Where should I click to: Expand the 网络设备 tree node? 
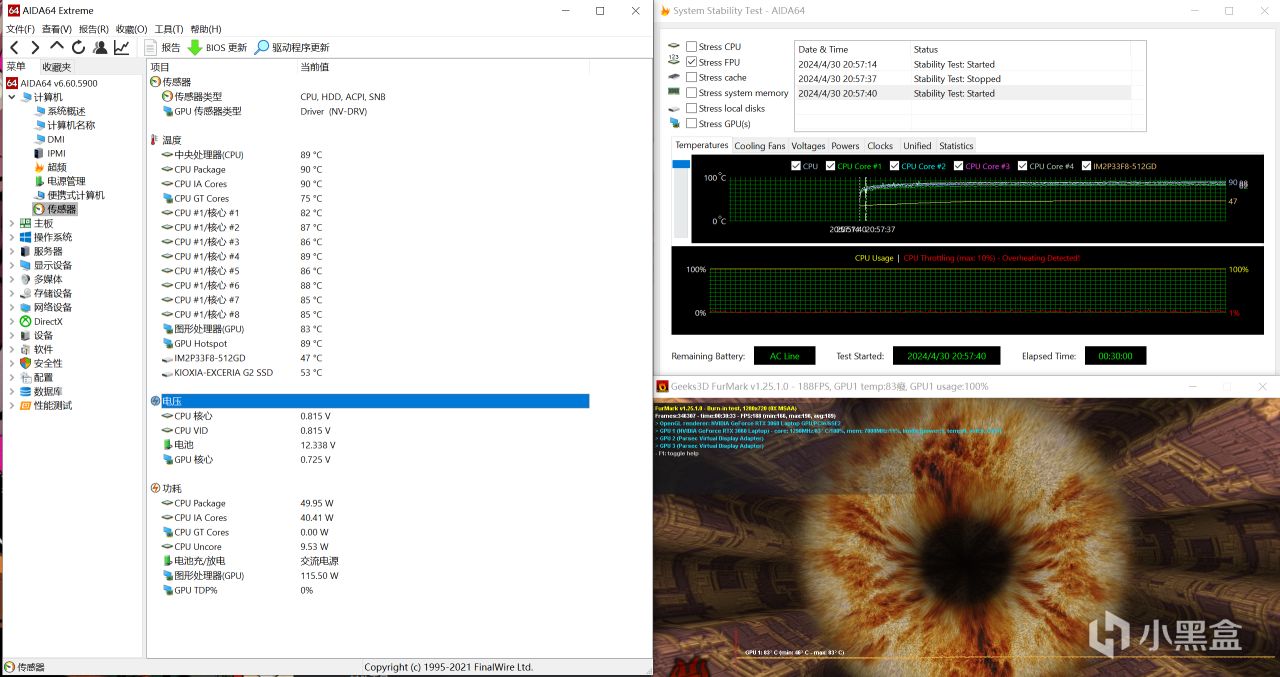12,307
